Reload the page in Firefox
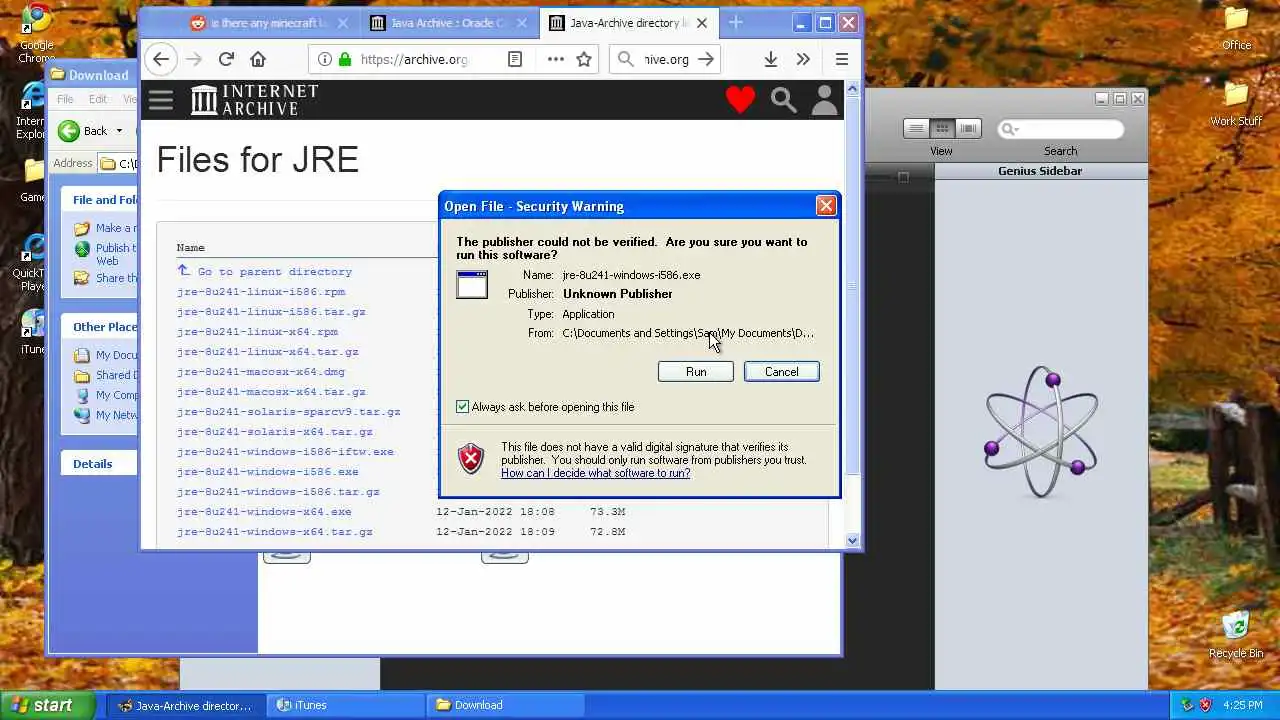This screenshot has height=720, width=1280. point(226,59)
